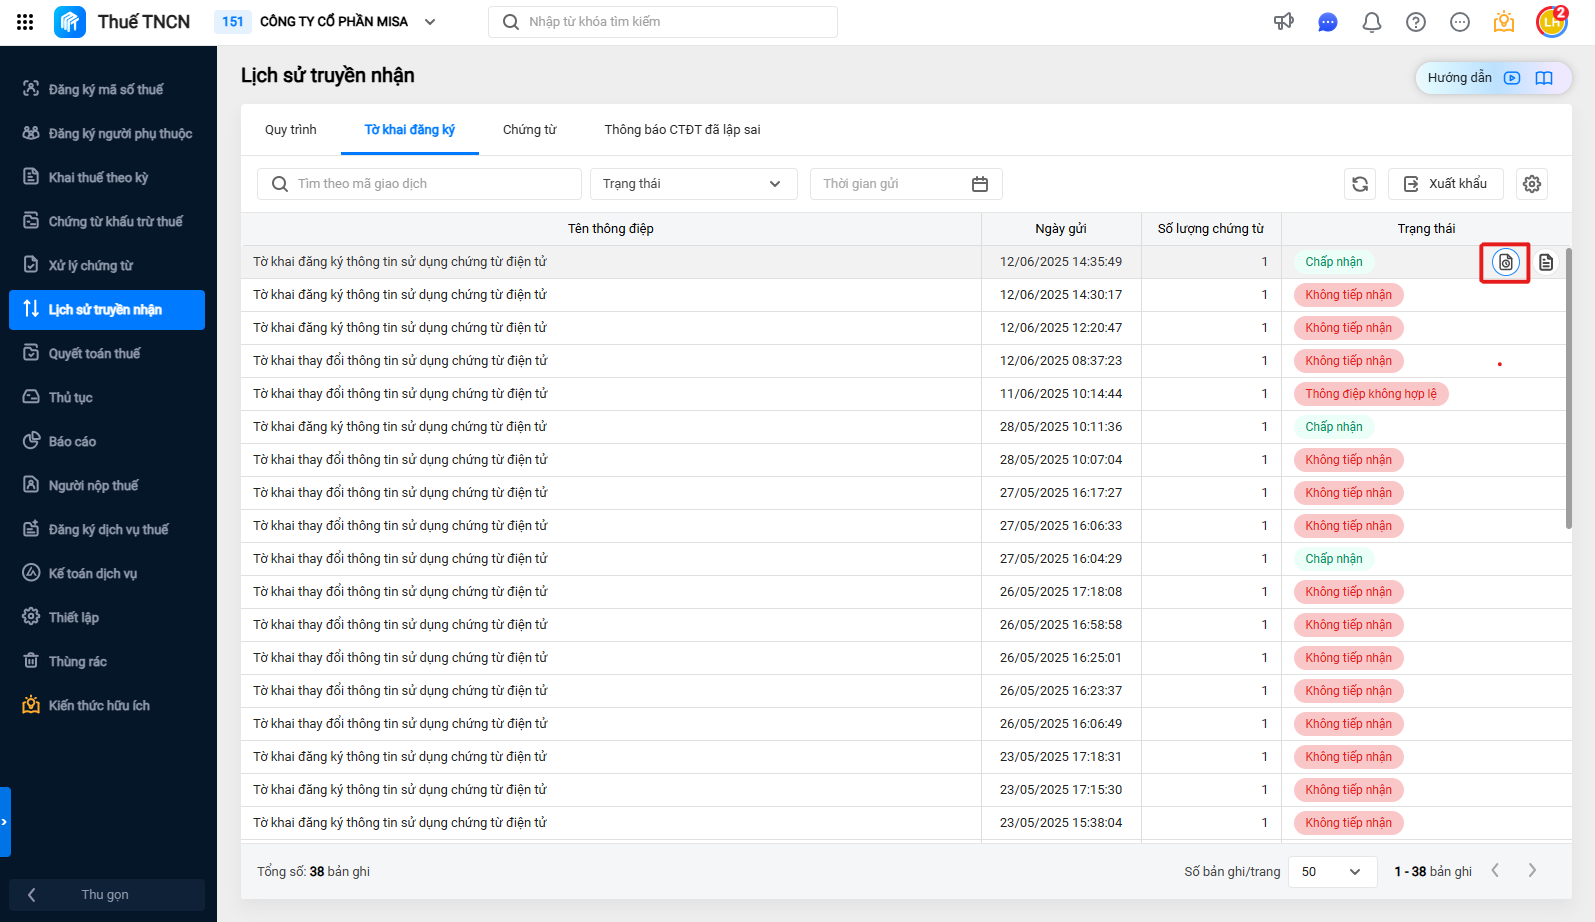Switch to the Chứng từ tab
Image resolution: width=1595 pixels, height=922 pixels.
(x=529, y=130)
